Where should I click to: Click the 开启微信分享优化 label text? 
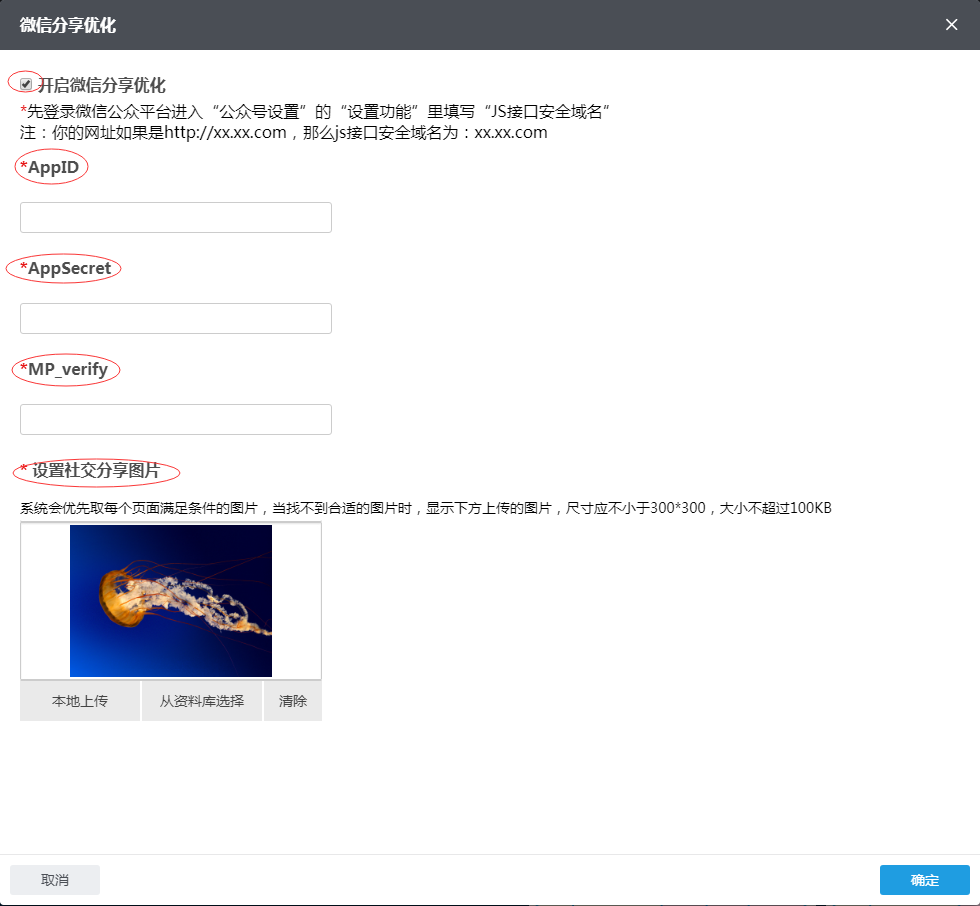(x=102, y=85)
